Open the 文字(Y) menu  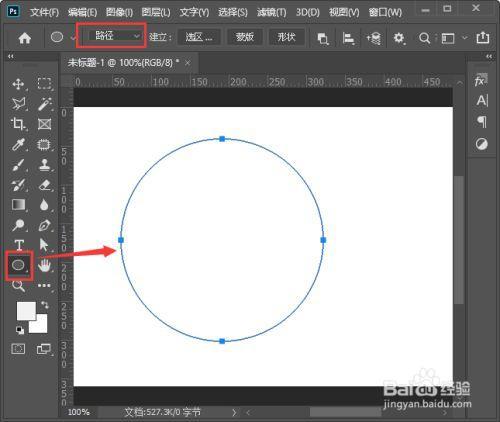(194, 13)
